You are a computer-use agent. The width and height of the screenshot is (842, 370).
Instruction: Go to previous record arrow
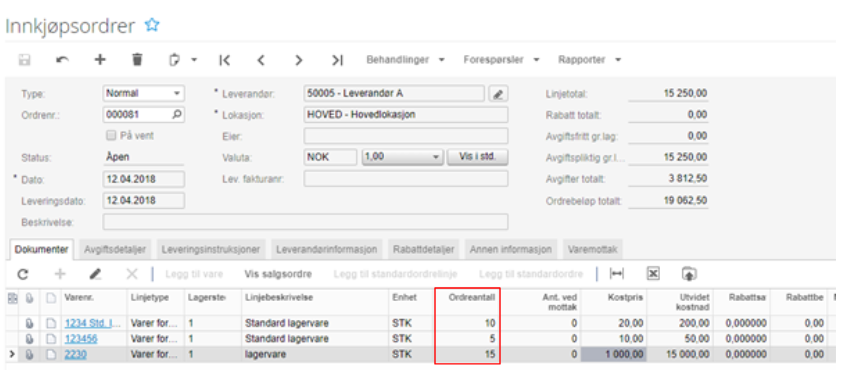click(261, 60)
